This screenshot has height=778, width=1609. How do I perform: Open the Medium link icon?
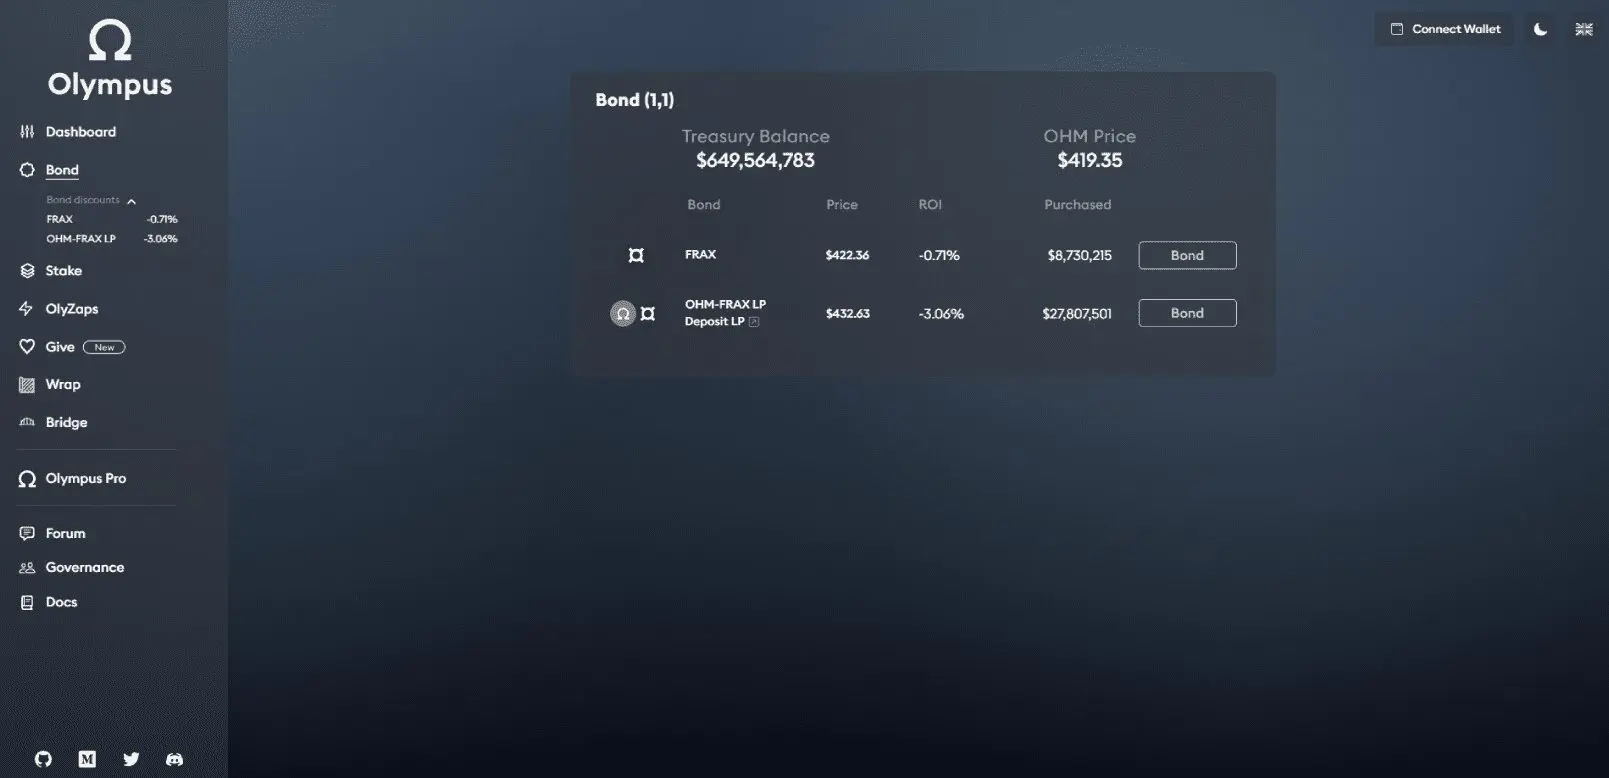pyautogui.click(x=87, y=759)
